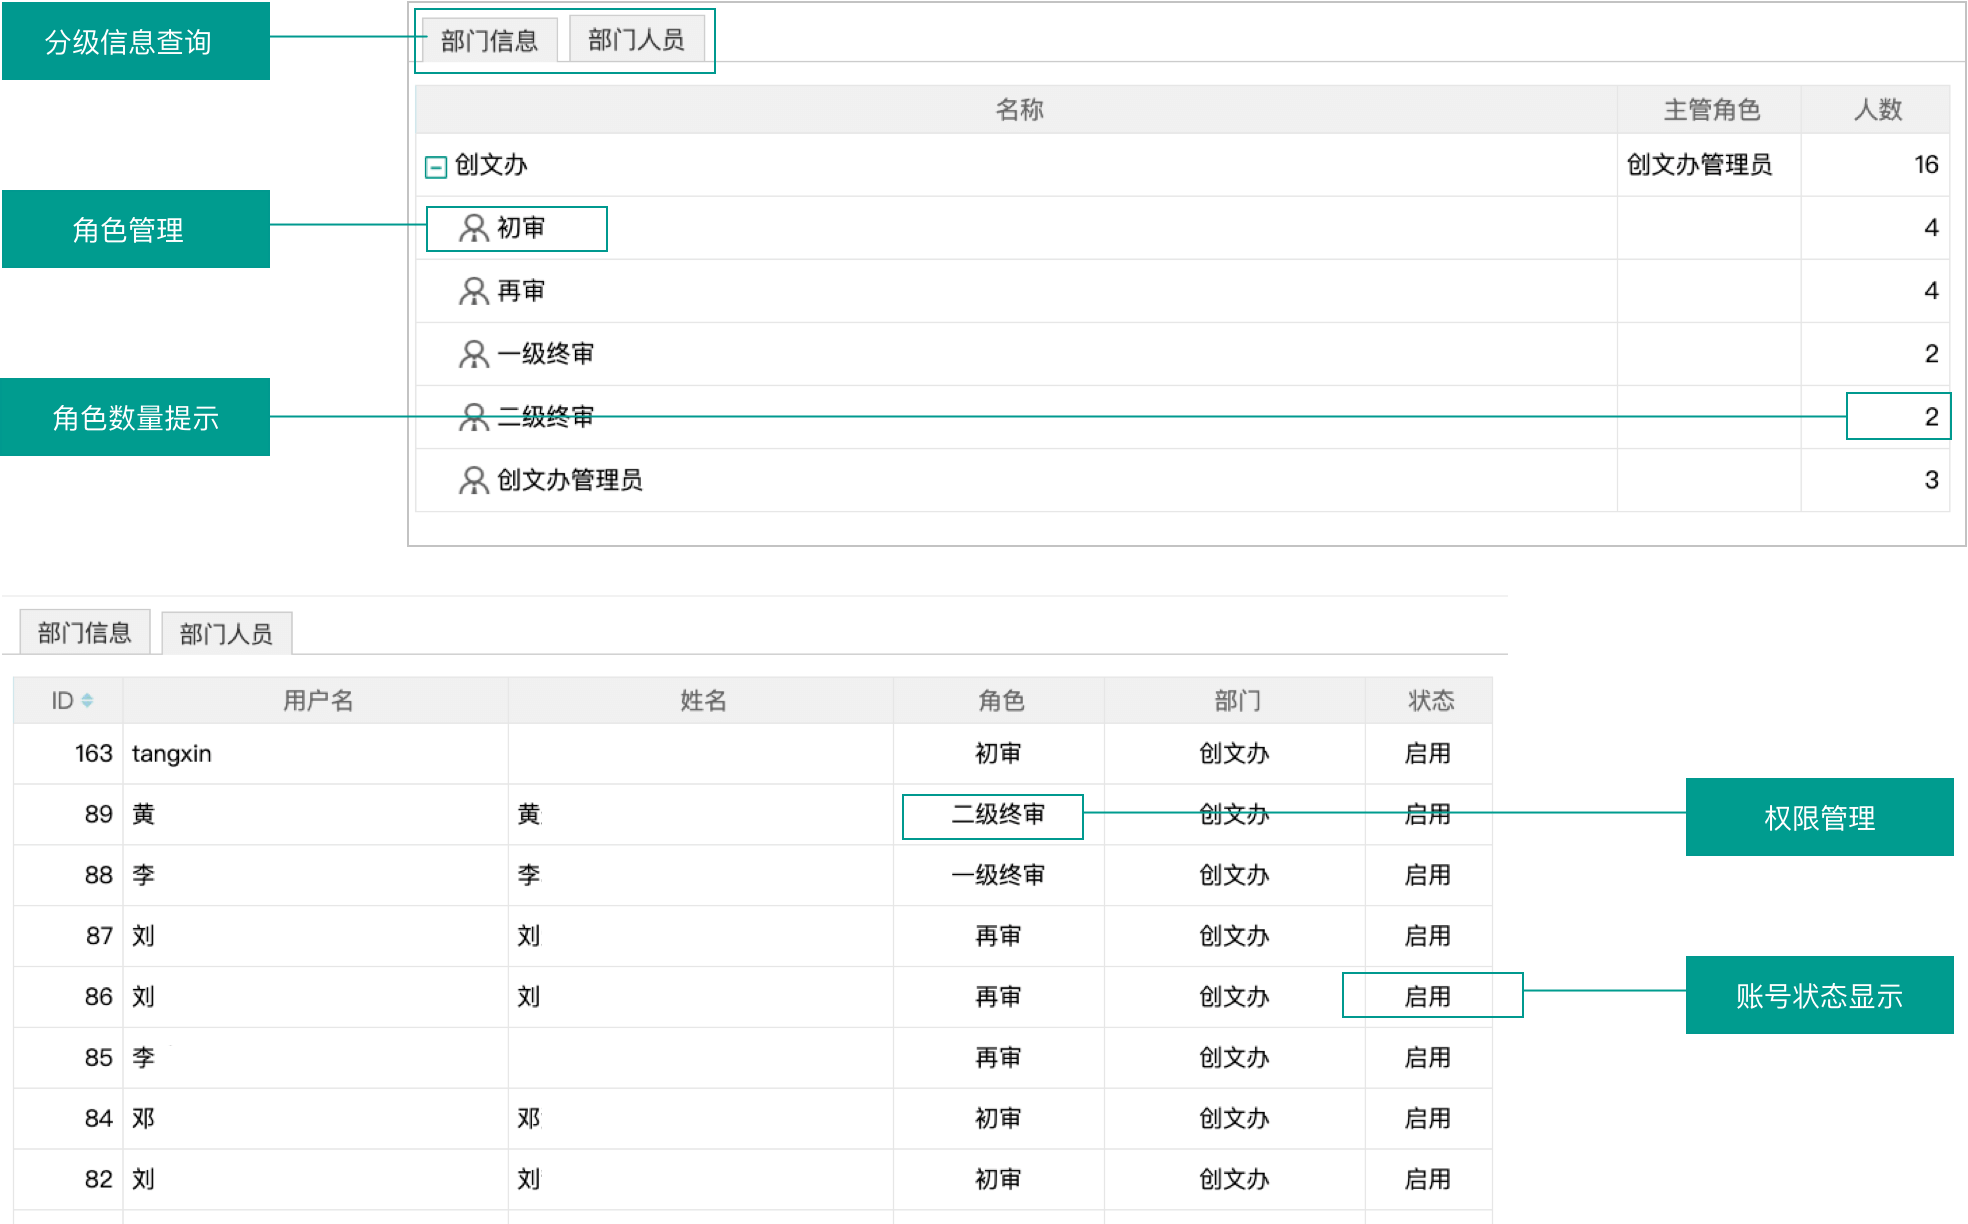Click the 主管角色 column header
Viewport: 1968px width, 1224px height.
pyautogui.click(x=1710, y=110)
